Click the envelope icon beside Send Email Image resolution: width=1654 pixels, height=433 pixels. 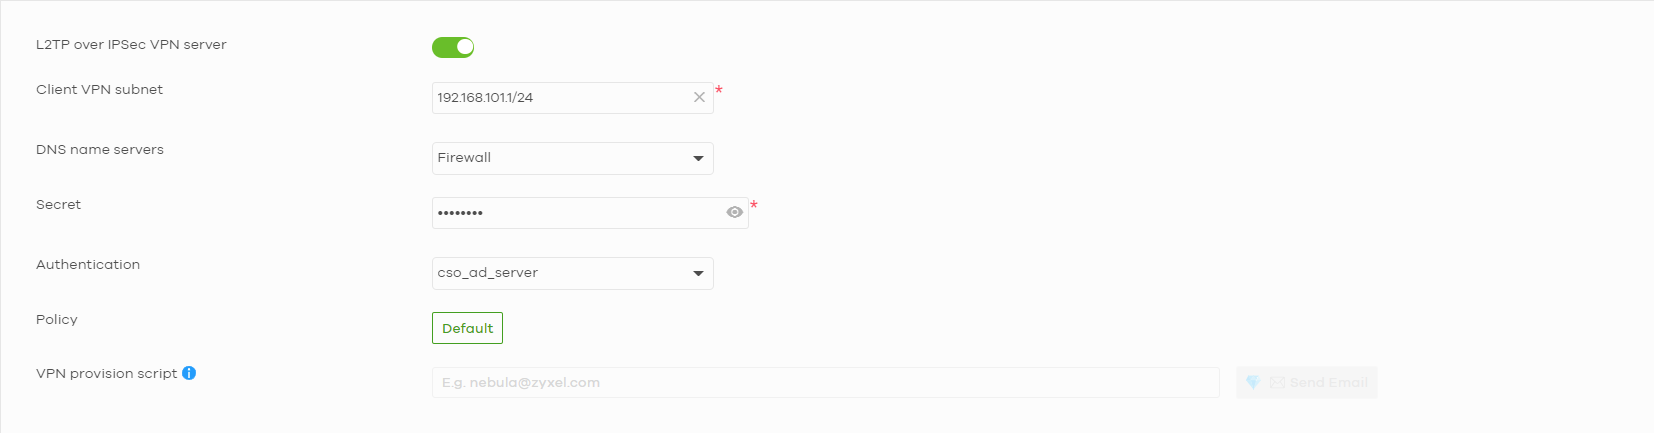click(1277, 383)
